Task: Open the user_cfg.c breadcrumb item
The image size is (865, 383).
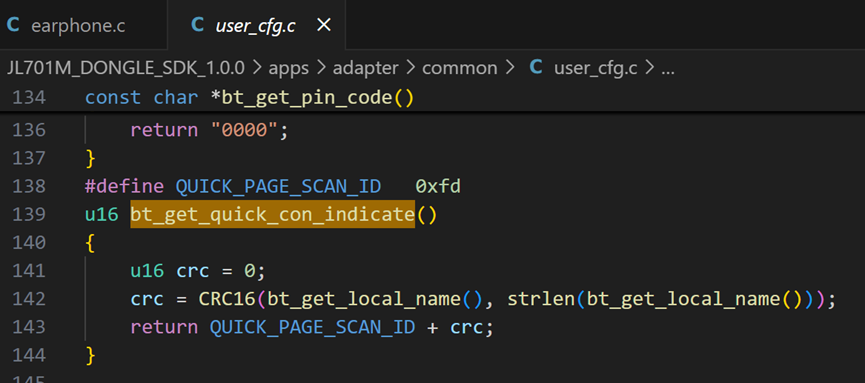Action: 596,68
